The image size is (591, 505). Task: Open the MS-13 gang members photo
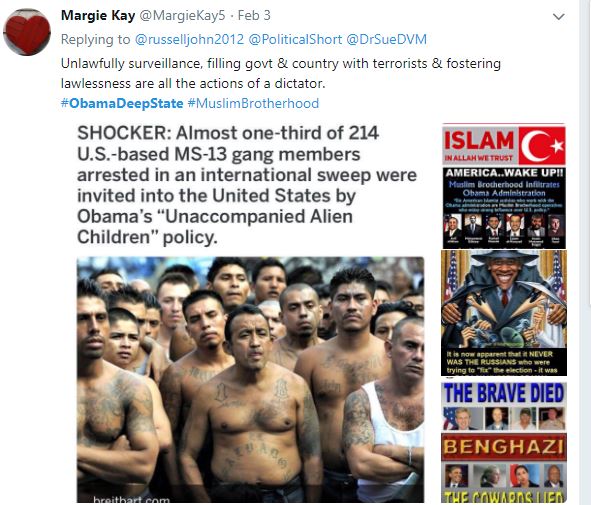251,380
